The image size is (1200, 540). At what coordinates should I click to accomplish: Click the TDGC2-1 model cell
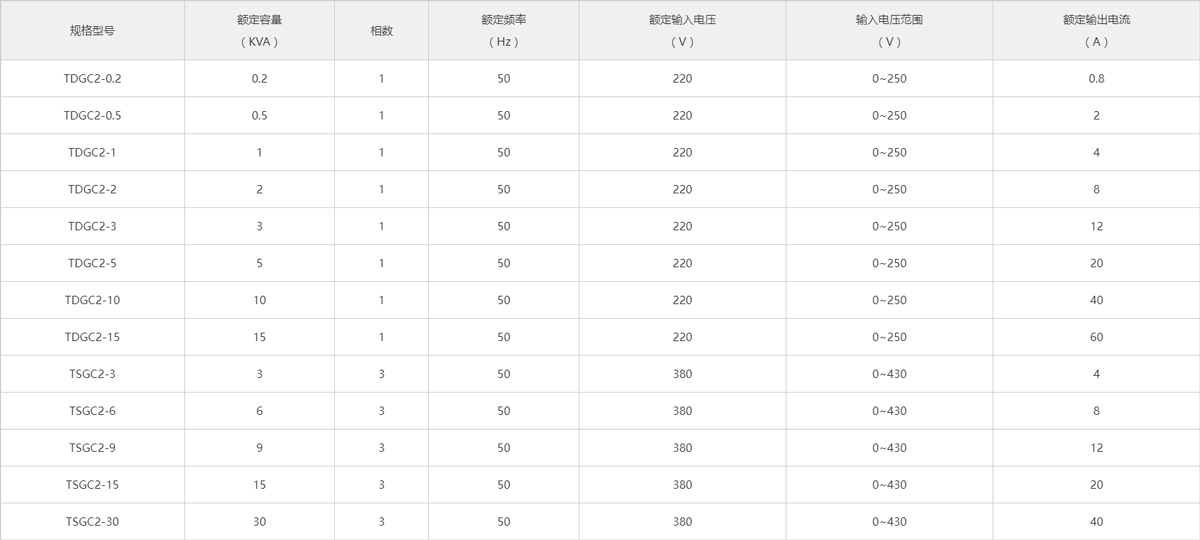coord(92,152)
